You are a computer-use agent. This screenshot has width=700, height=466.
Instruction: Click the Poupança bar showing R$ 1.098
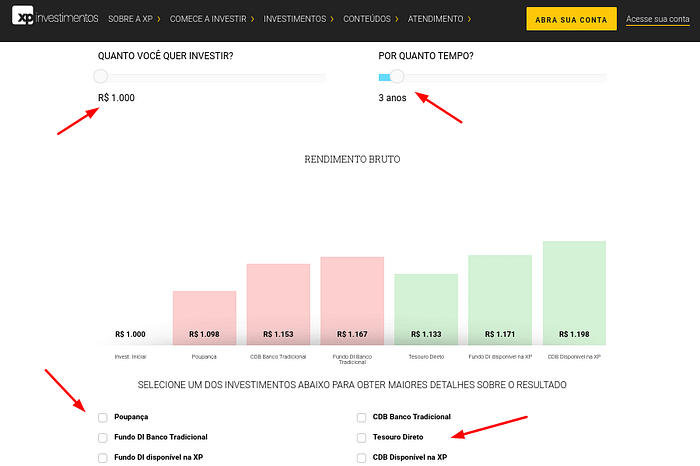204,318
